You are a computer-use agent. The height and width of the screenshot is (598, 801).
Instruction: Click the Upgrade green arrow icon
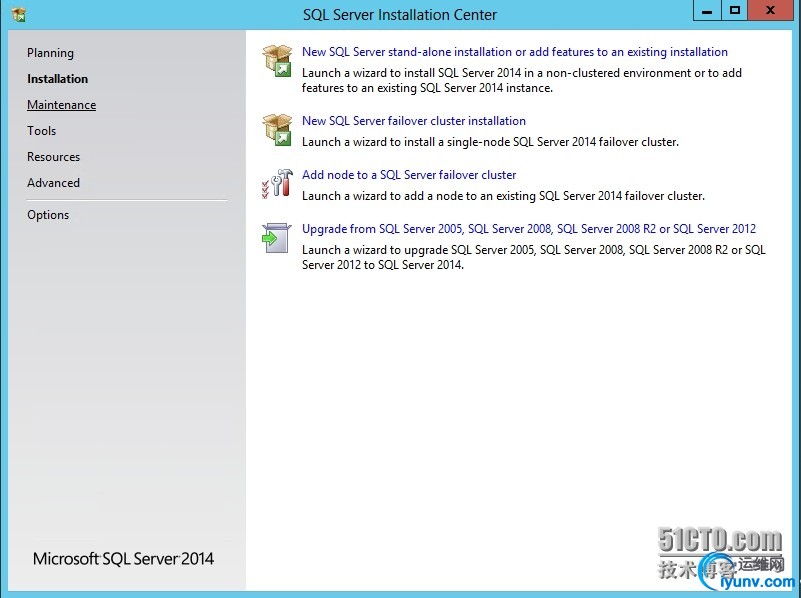[276, 237]
